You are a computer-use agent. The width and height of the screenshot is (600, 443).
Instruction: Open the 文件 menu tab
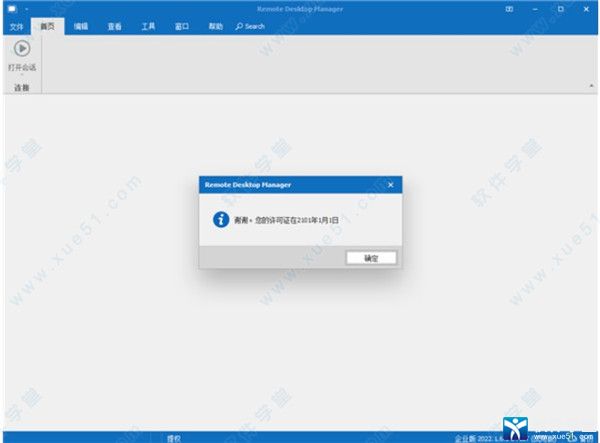pyautogui.click(x=16, y=27)
